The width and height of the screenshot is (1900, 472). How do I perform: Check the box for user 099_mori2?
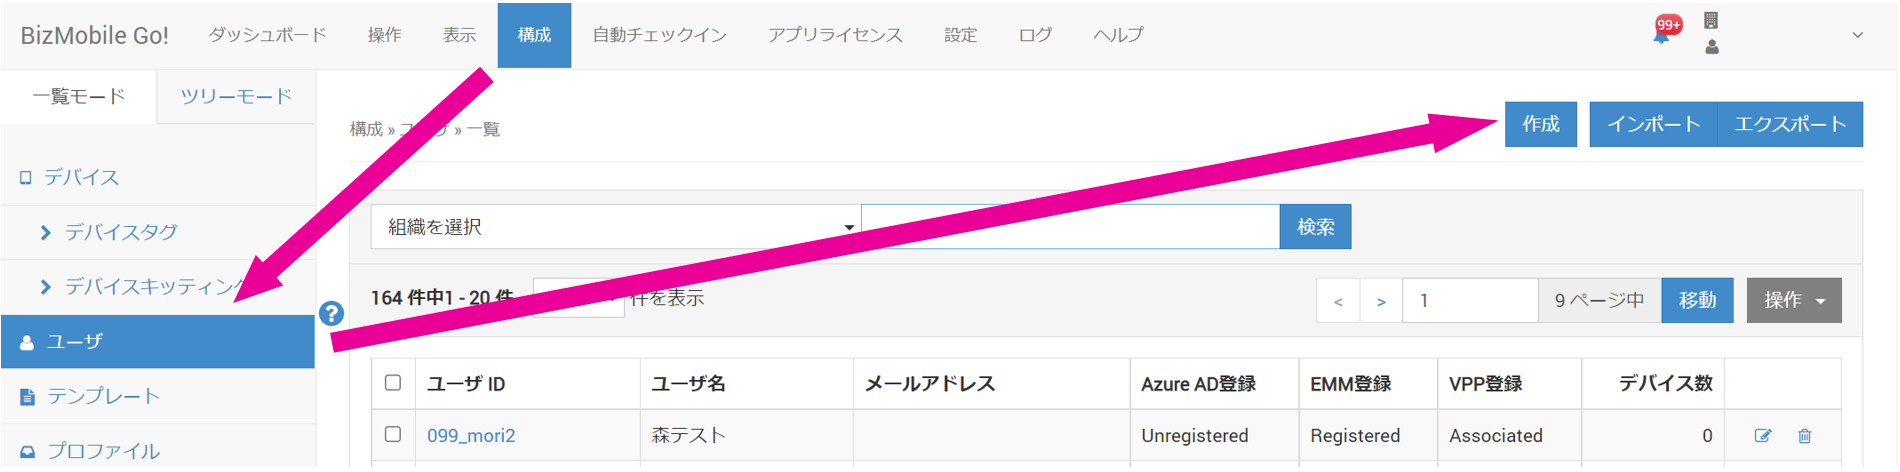[x=393, y=435]
